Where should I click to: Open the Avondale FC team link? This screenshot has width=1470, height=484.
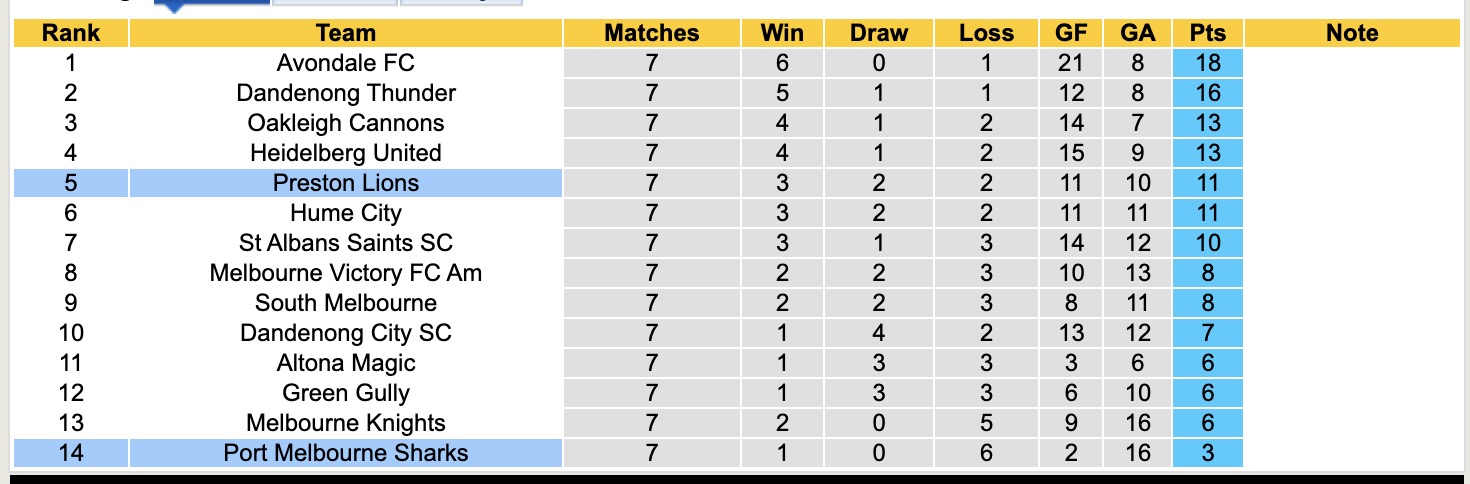[x=345, y=63]
